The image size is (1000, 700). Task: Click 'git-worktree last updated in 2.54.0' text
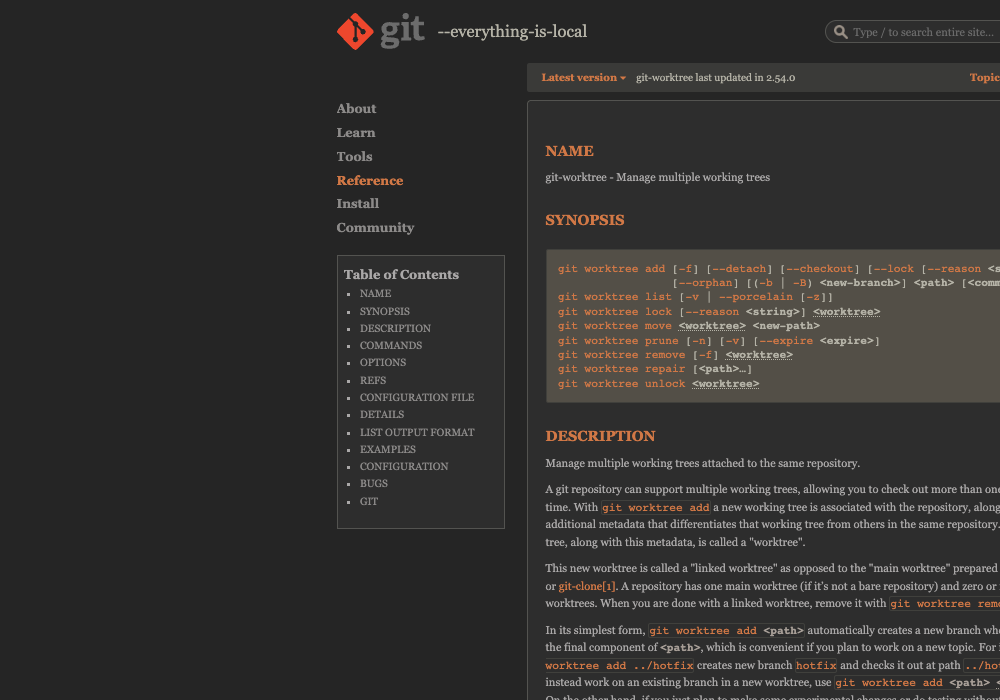(715, 78)
